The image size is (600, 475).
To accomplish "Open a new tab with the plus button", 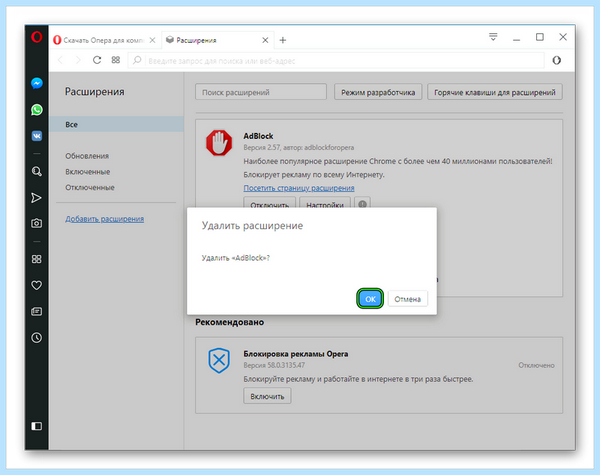I will (x=283, y=40).
